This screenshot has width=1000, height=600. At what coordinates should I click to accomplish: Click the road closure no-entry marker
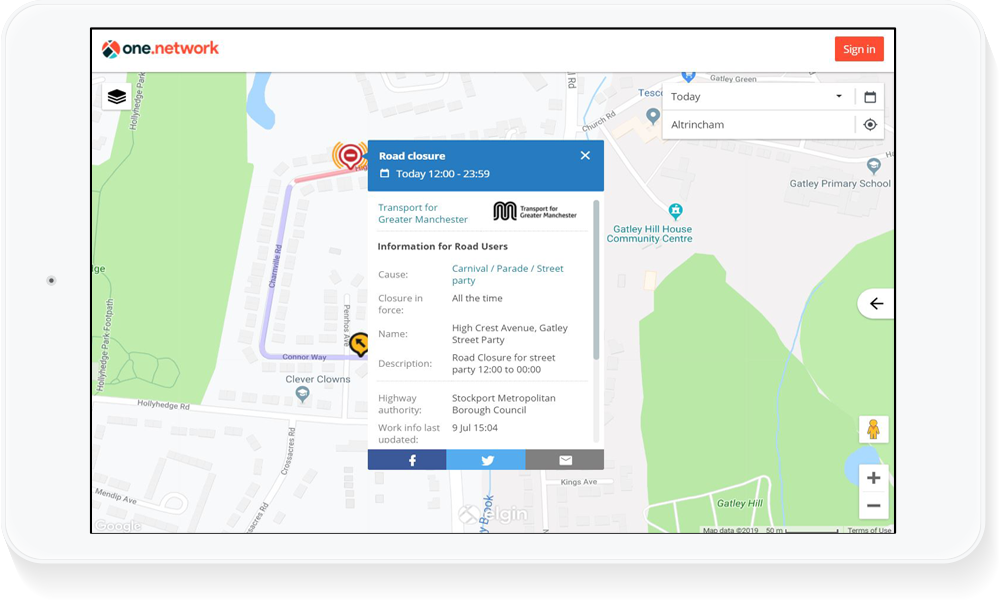[350, 156]
